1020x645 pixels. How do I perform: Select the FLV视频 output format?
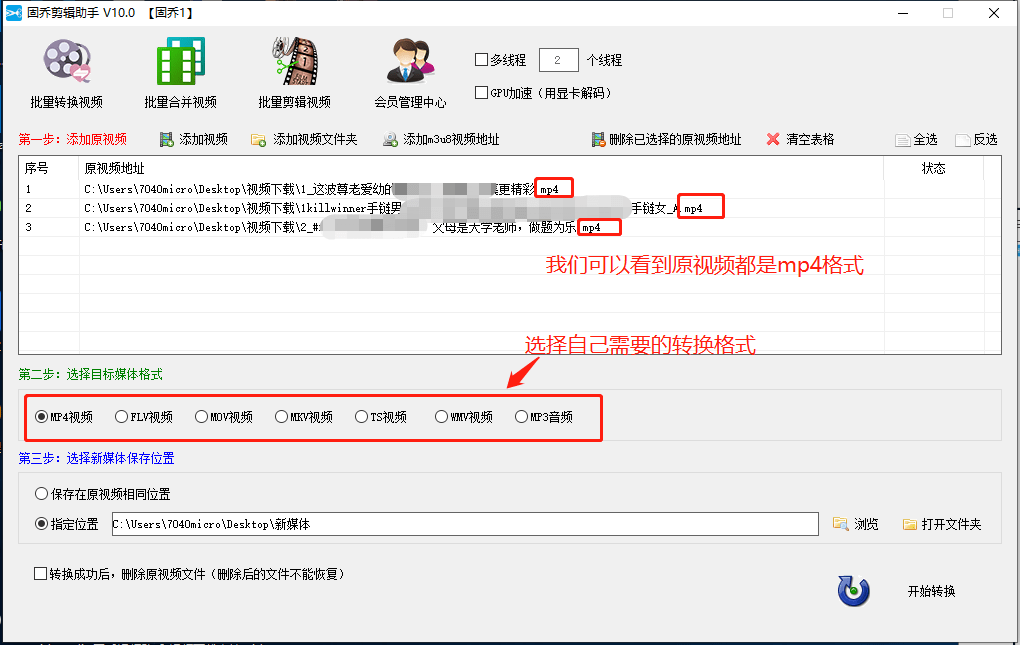pyautogui.click(x=121, y=417)
